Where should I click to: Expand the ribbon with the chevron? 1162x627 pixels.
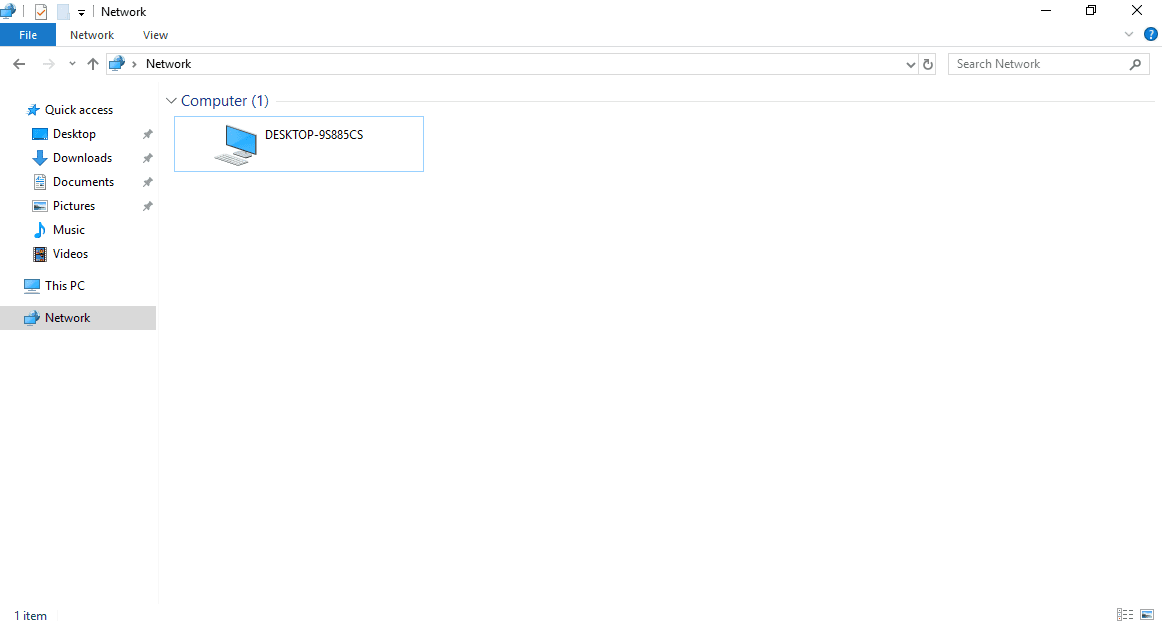pyautogui.click(x=1129, y=34)
